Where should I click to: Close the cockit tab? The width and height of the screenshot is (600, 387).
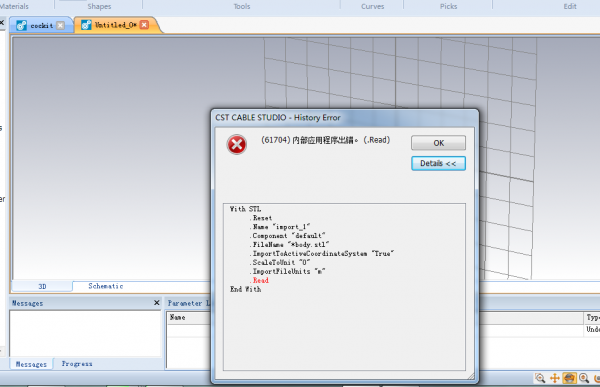coord(60,25)
